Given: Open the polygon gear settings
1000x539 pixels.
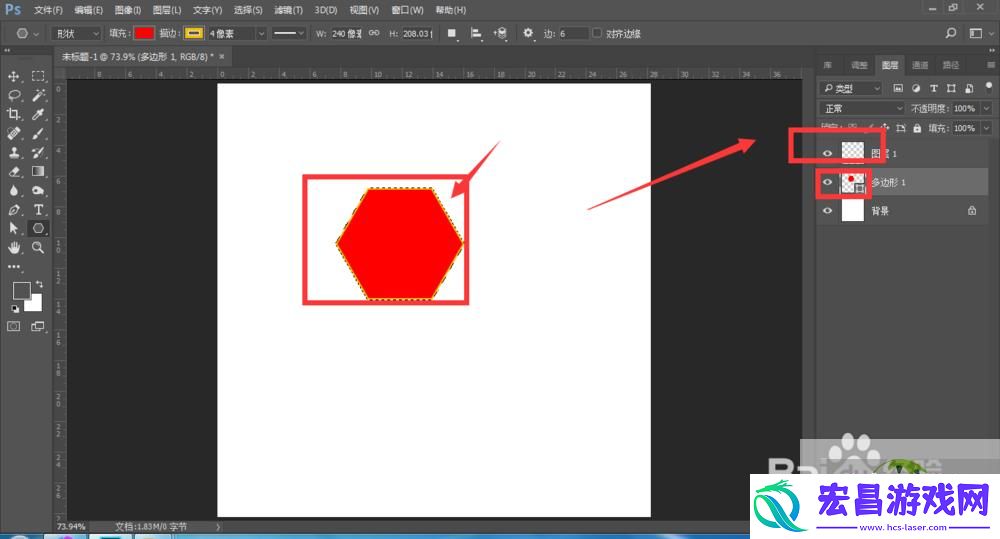Looking at the screenshot, I should click(528, 33).
